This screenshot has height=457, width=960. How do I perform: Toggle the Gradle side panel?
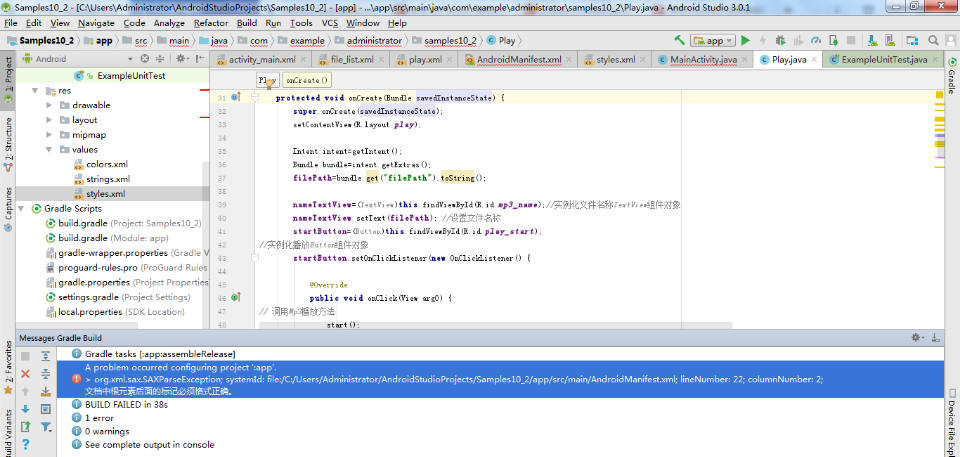coord(951,77)
